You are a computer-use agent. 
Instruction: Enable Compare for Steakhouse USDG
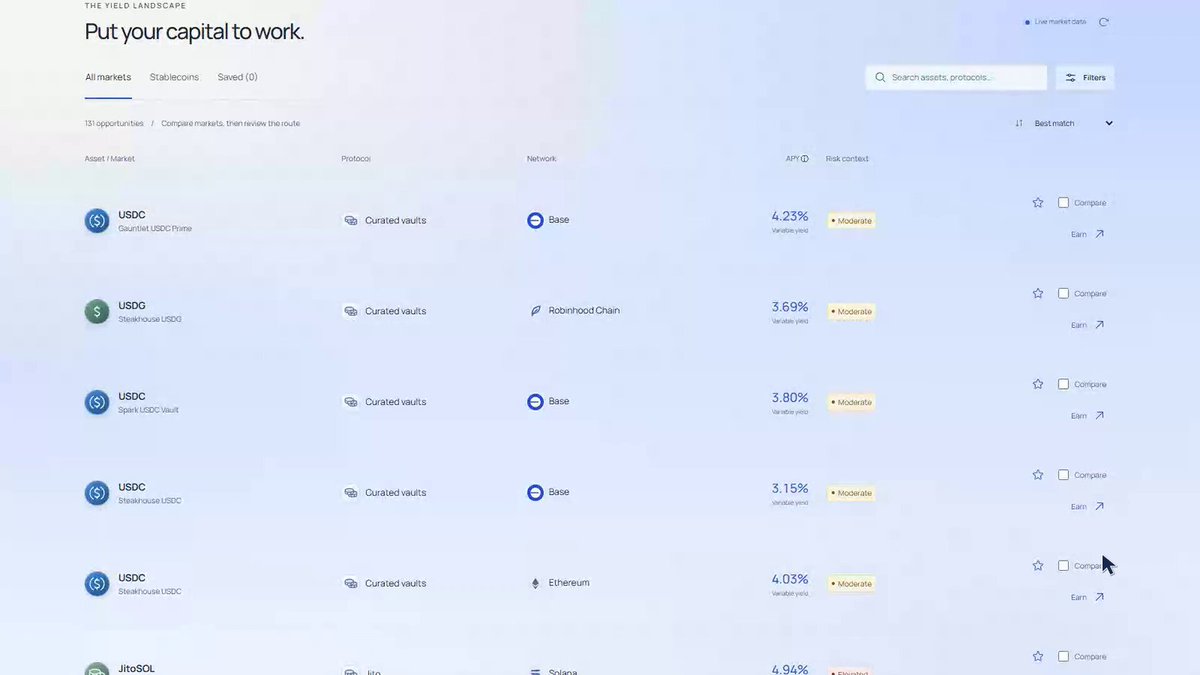(x=1063, y=294)
